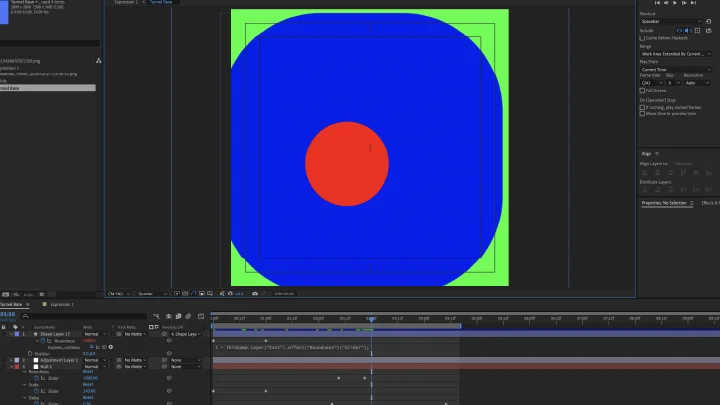720x405 pixels.
Task: Reset the Roundness effect on Null 1
Action: pos(88,371)
